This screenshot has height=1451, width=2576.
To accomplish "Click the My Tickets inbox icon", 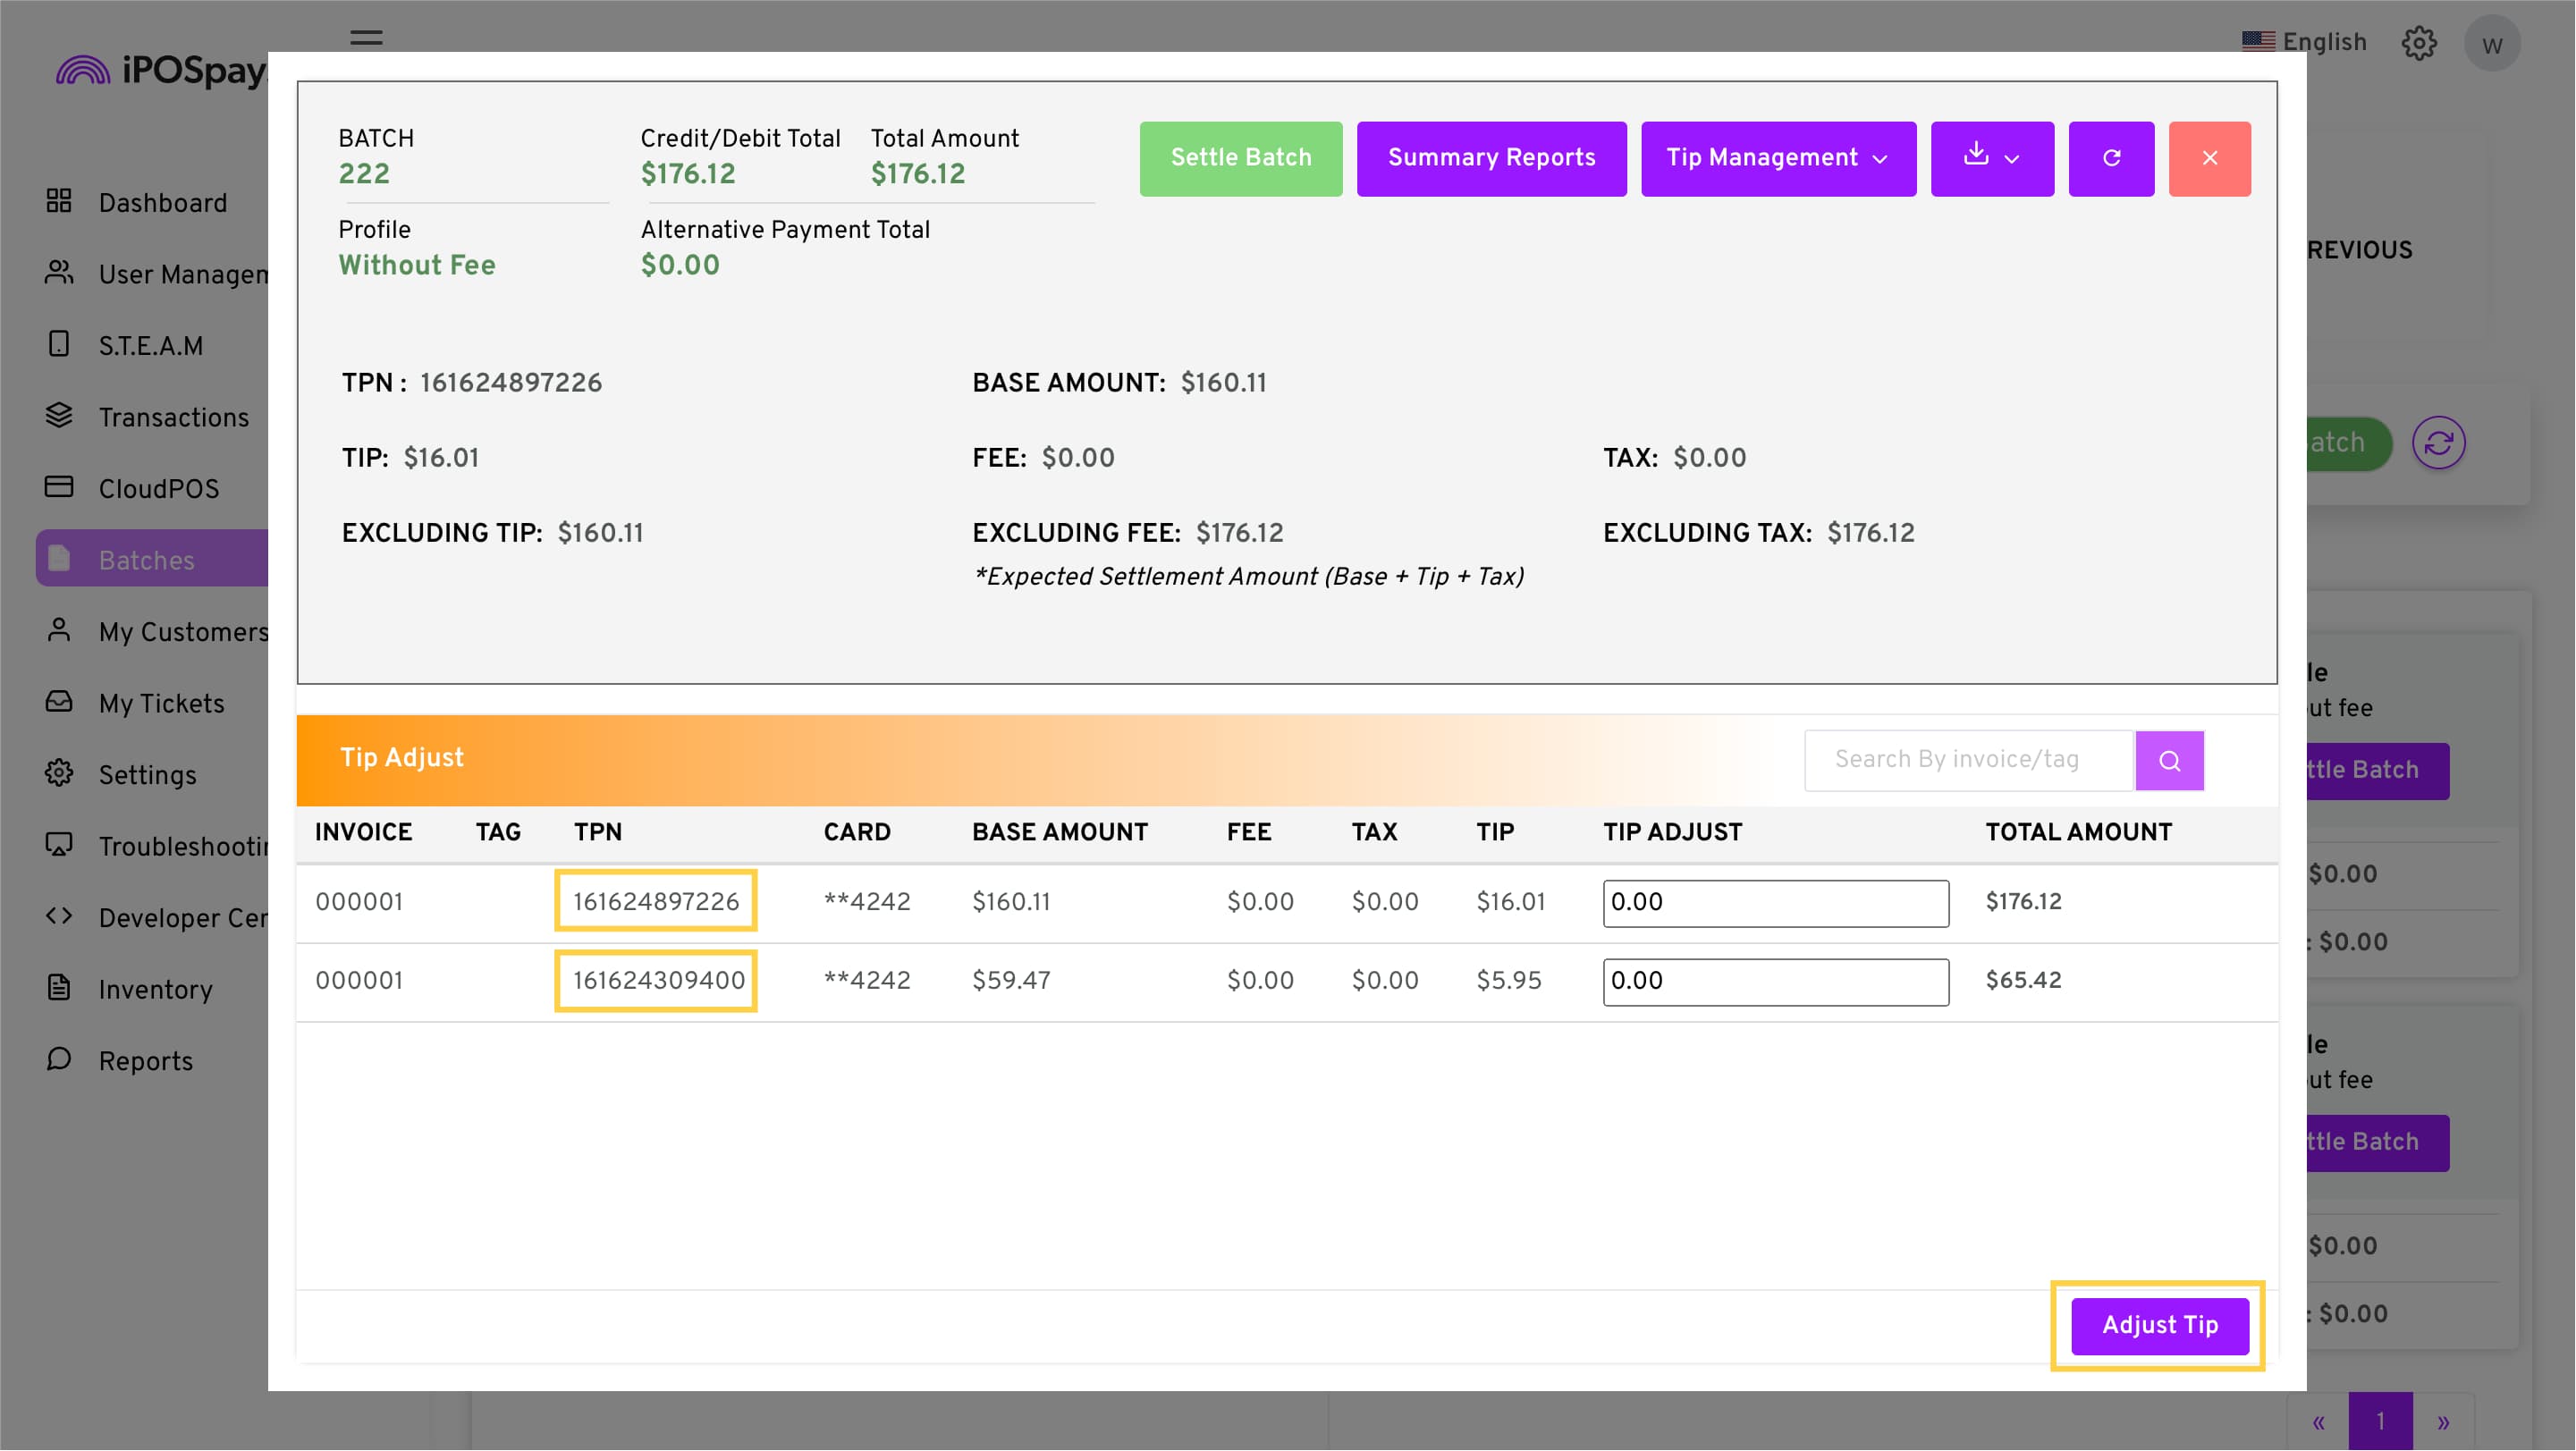I will [x=59, y=702].
